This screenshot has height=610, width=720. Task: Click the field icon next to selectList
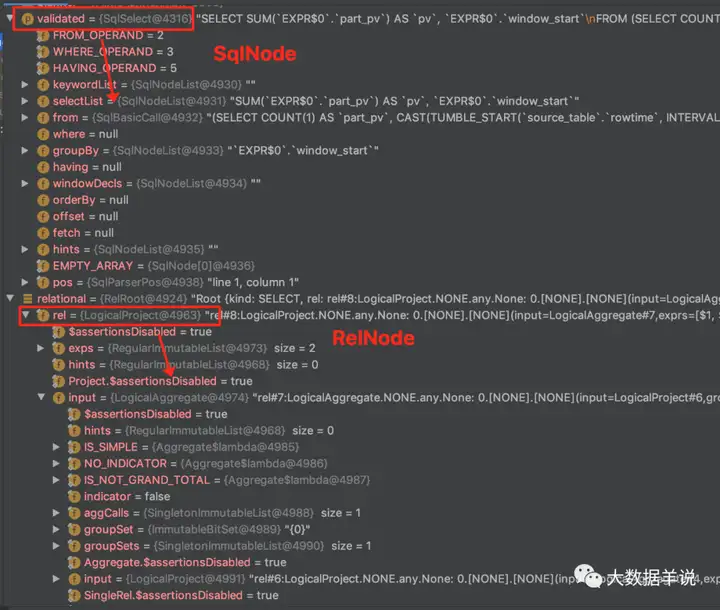pos(43,102)
